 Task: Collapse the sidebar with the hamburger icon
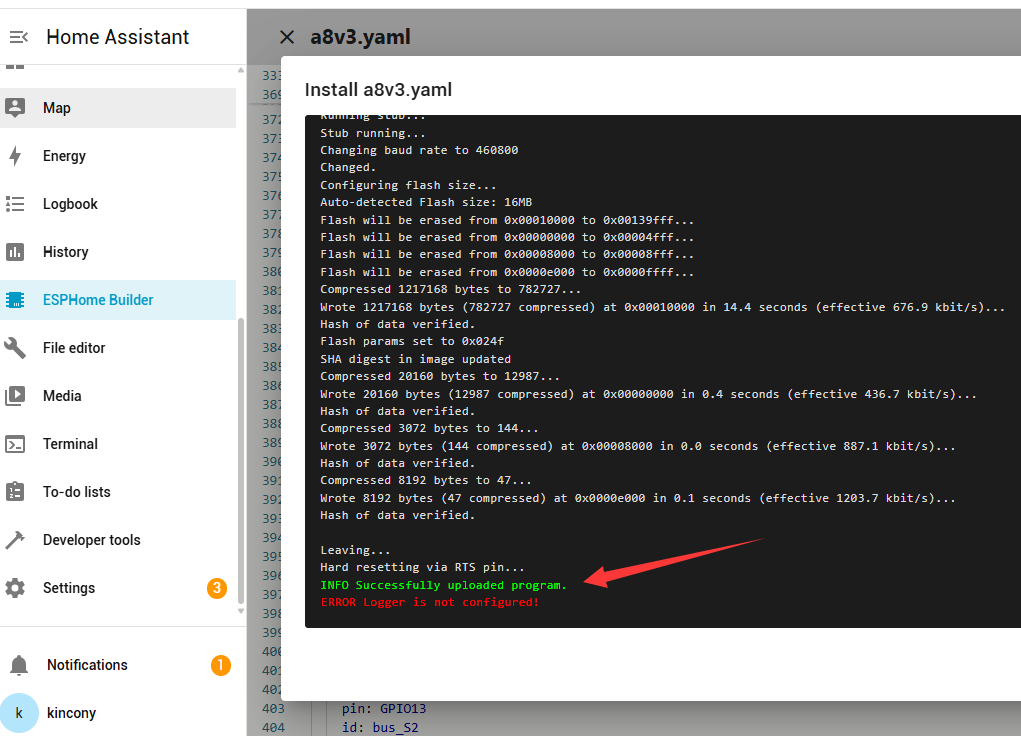(x=18, y=37)
